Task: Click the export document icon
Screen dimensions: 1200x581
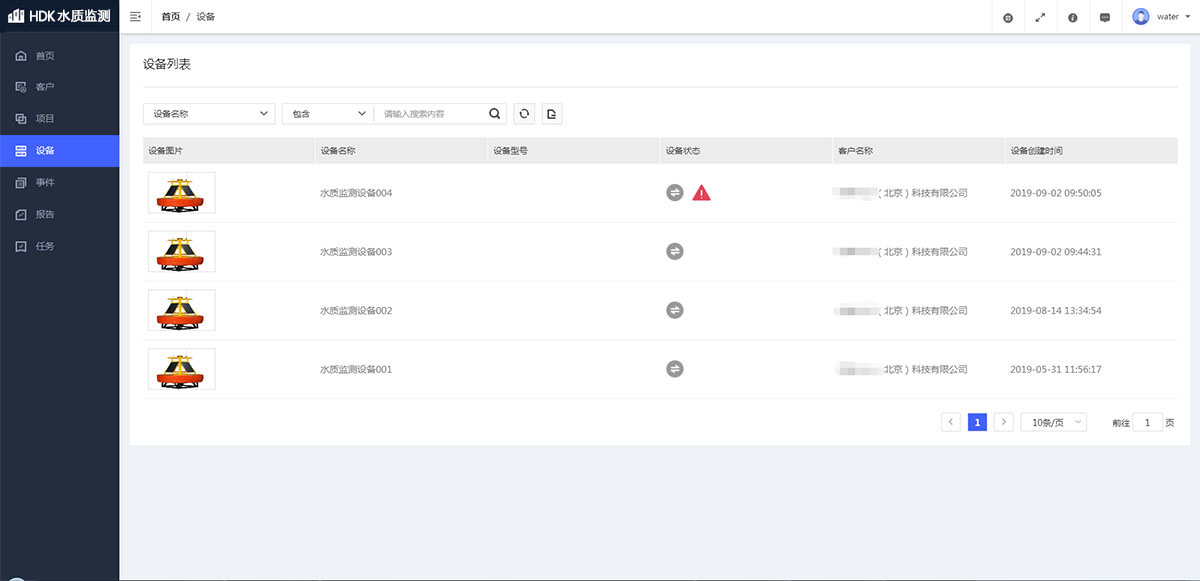Action: pyautogui.click(x=552, y=114)
